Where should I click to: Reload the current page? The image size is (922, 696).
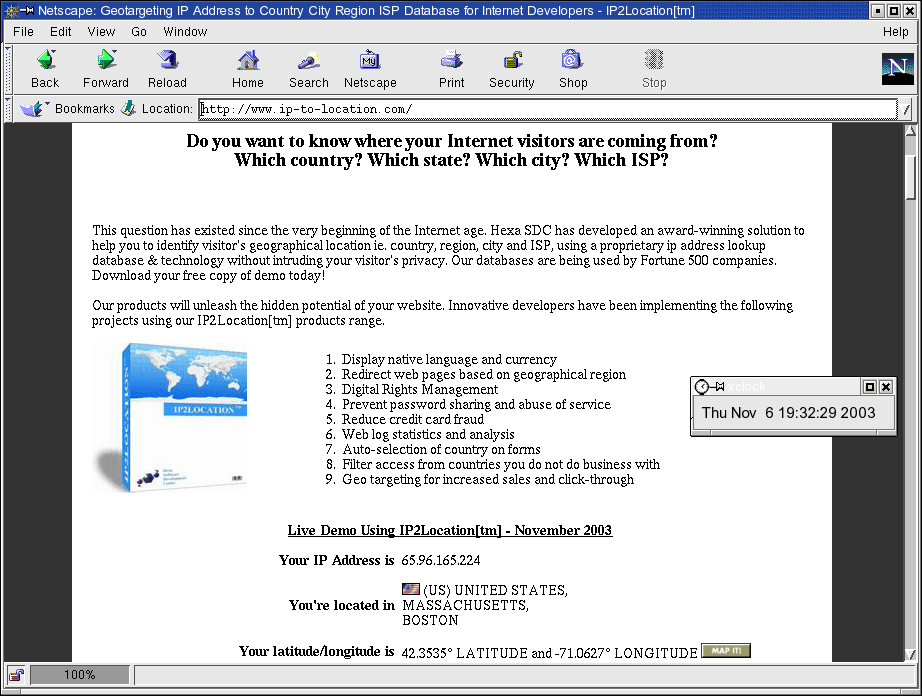pos(168,69)
